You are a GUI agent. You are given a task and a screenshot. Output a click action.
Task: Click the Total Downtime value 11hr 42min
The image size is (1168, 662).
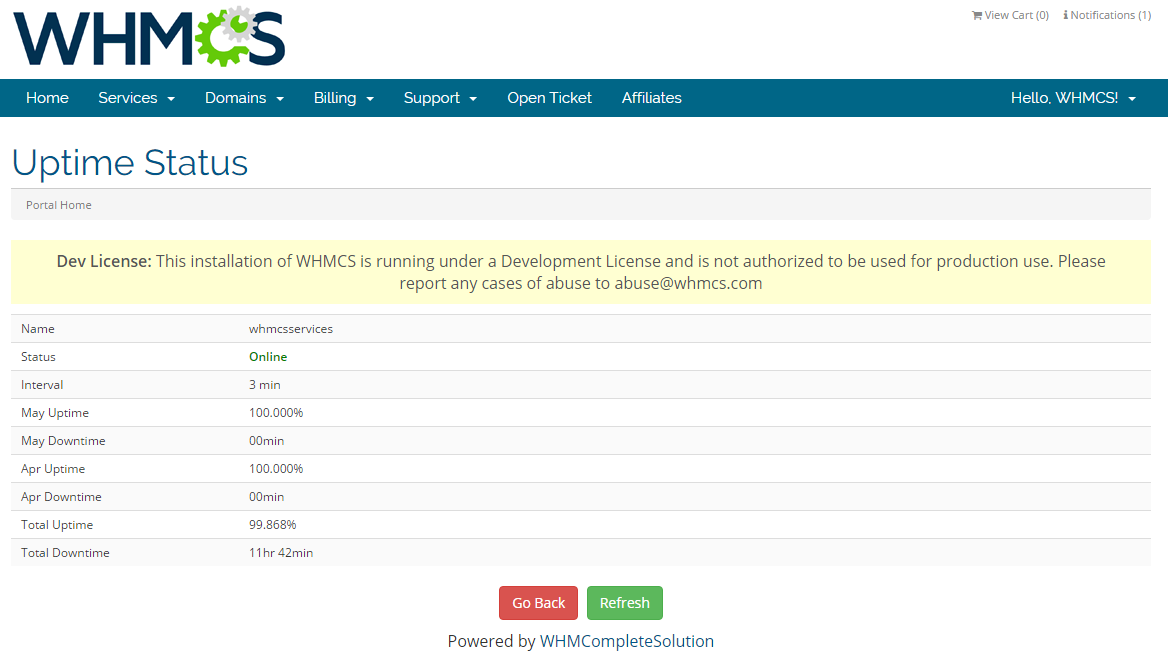click(x=281, y=553)
